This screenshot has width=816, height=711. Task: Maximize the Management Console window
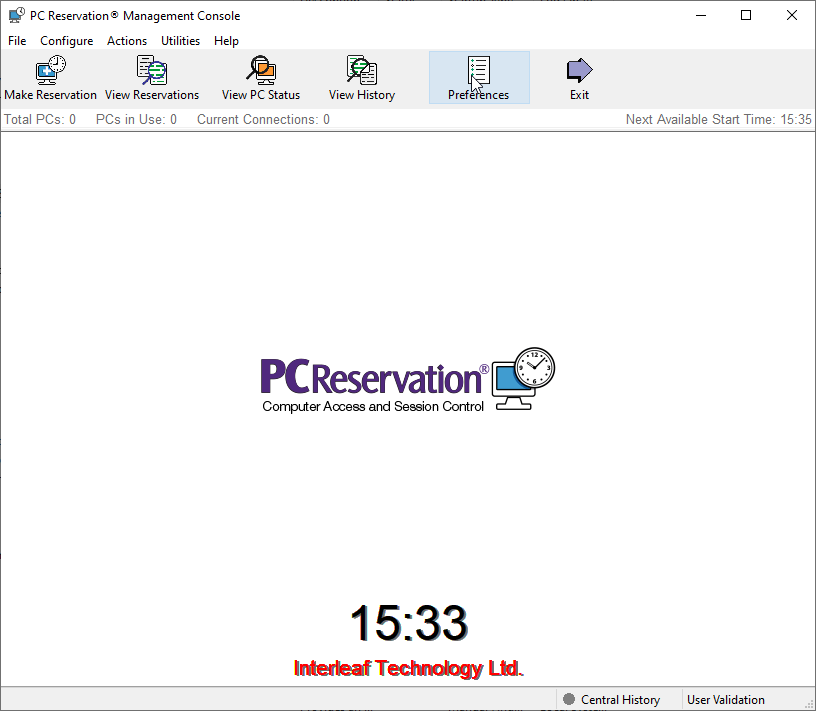(x=746, y=16)
